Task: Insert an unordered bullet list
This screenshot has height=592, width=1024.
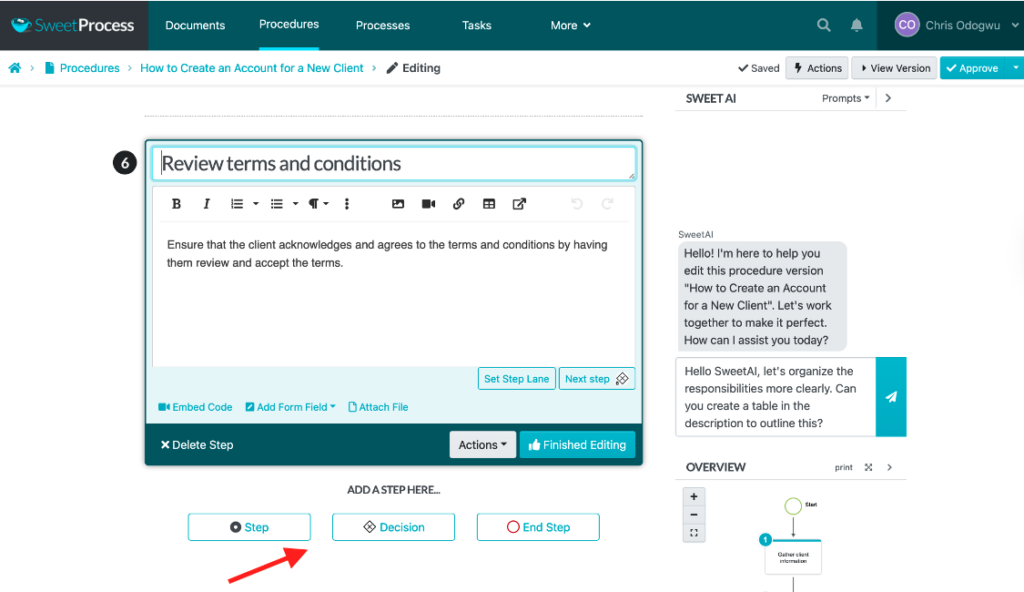Action: click(276, 204)
